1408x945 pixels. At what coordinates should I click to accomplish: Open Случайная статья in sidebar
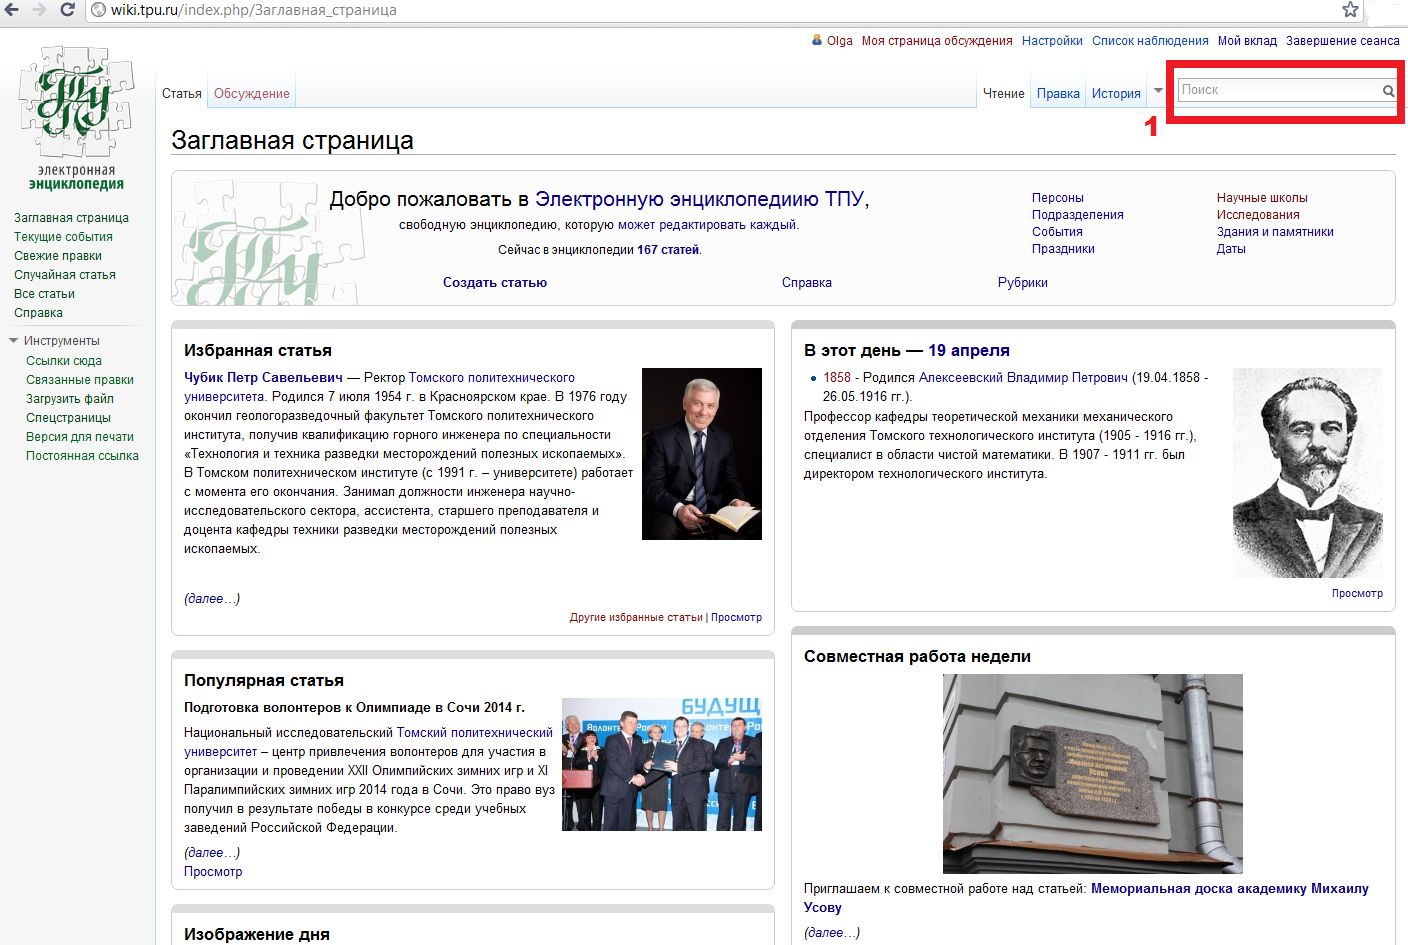65,275
